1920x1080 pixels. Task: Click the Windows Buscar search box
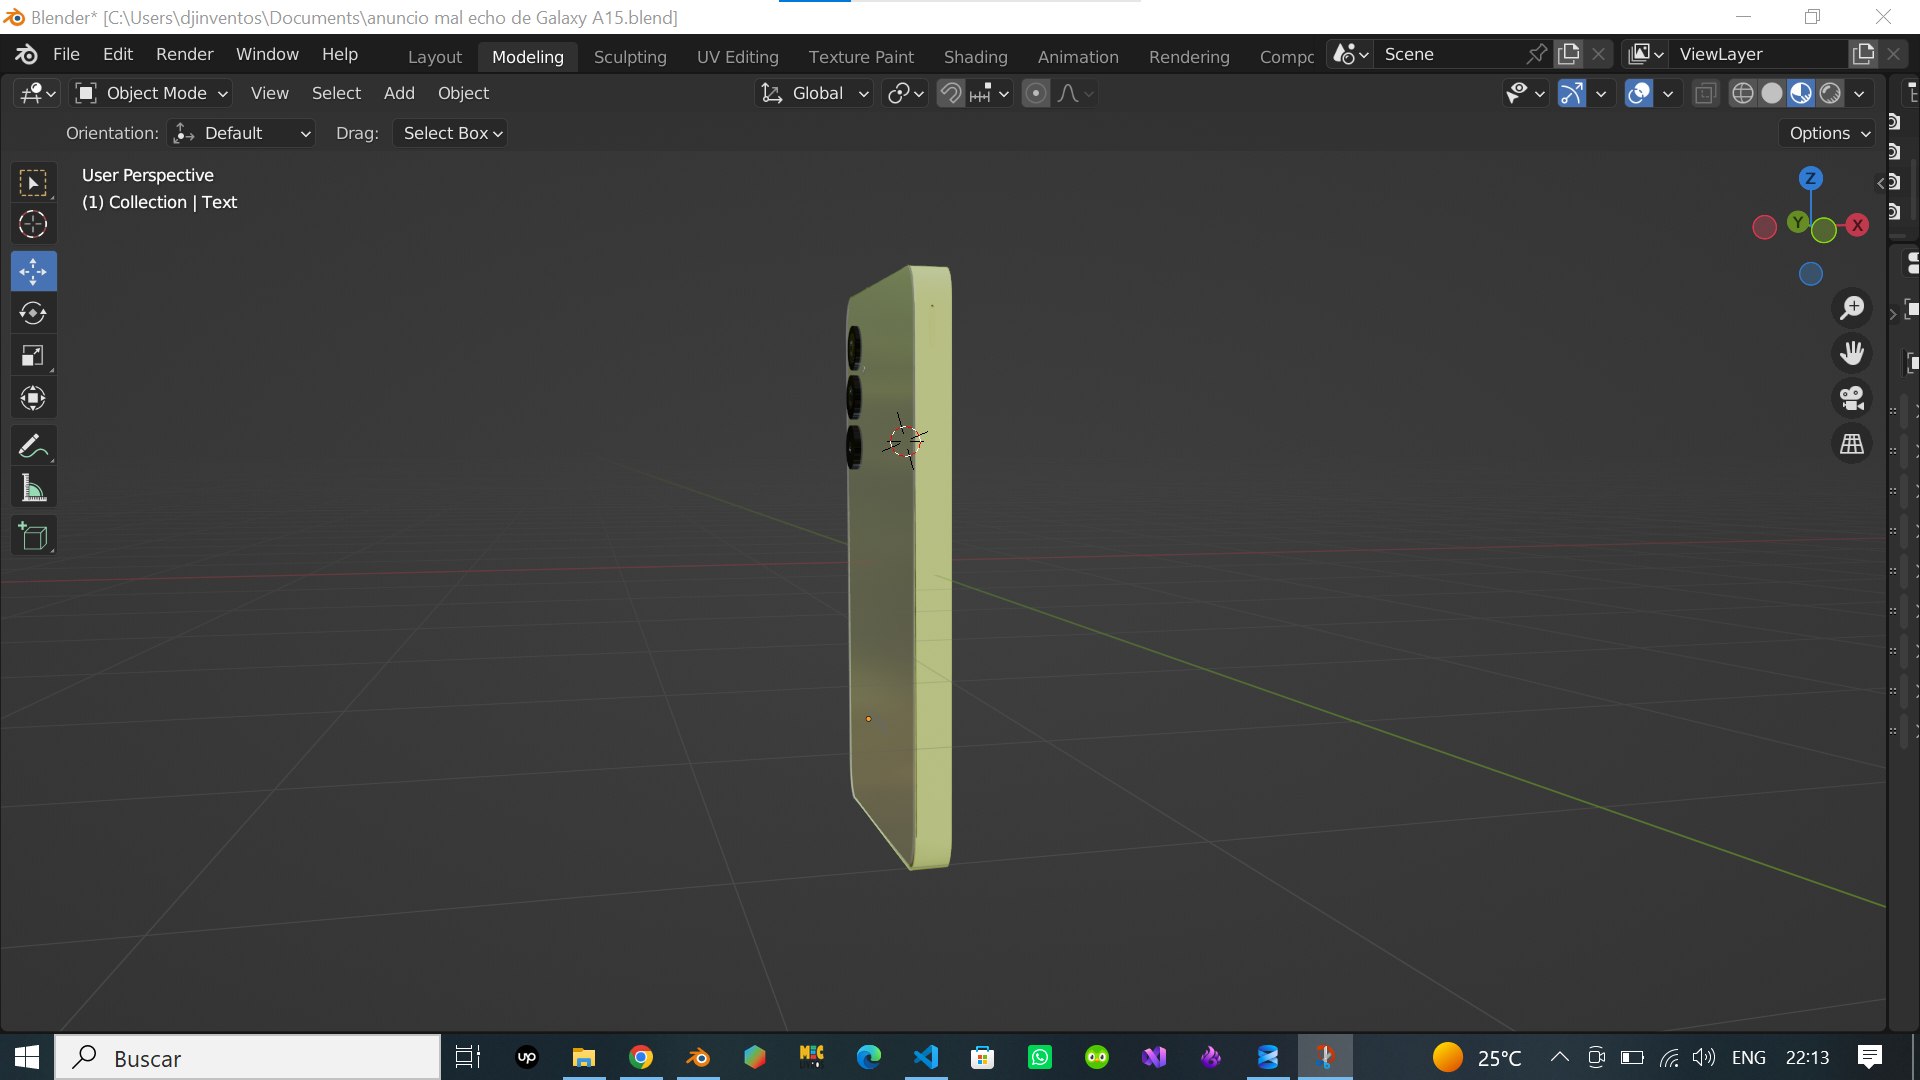click(x=248, y=1057)
